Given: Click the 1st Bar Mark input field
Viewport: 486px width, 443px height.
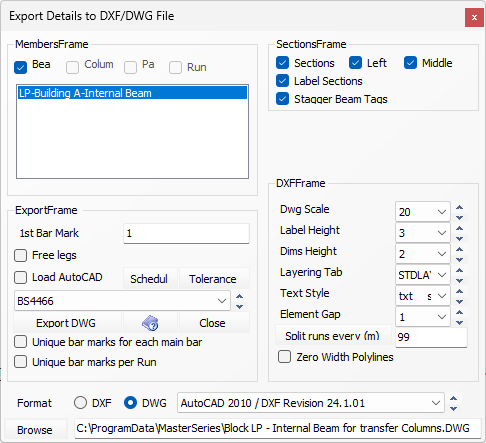Looking at the screenshot, I should 186,233.
